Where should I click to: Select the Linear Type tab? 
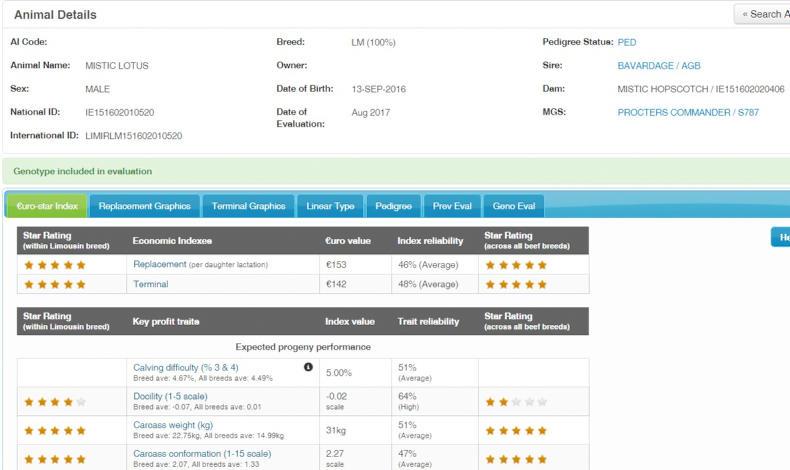click(x=330, y=206)
